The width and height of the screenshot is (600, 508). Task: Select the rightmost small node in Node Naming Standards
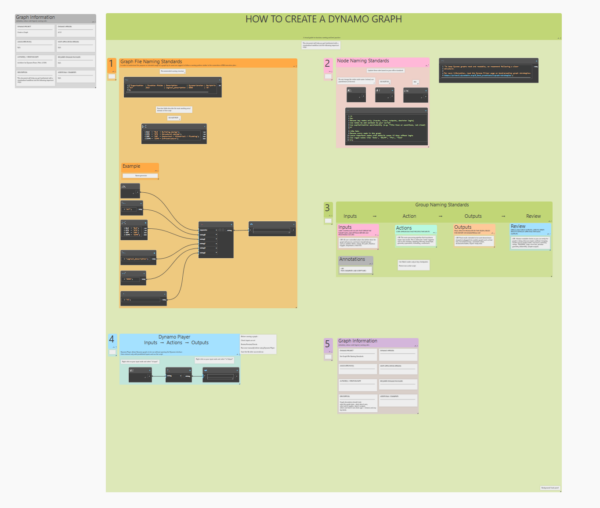[x=416, y=95]
